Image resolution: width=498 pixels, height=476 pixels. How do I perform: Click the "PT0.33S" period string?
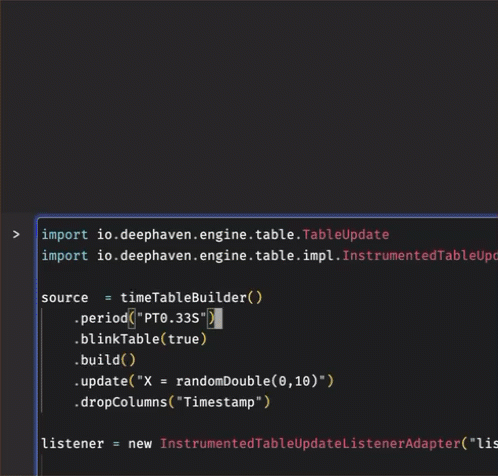171,318
